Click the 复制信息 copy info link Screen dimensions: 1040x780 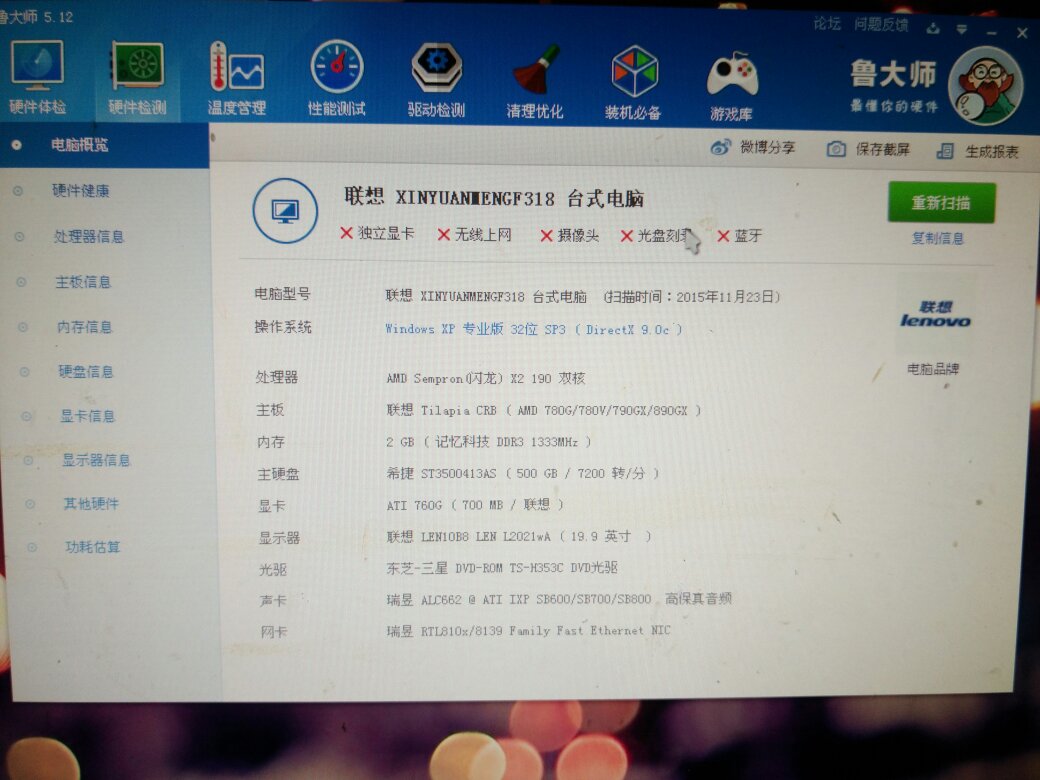pyautogui.click(x=938, y=238)
